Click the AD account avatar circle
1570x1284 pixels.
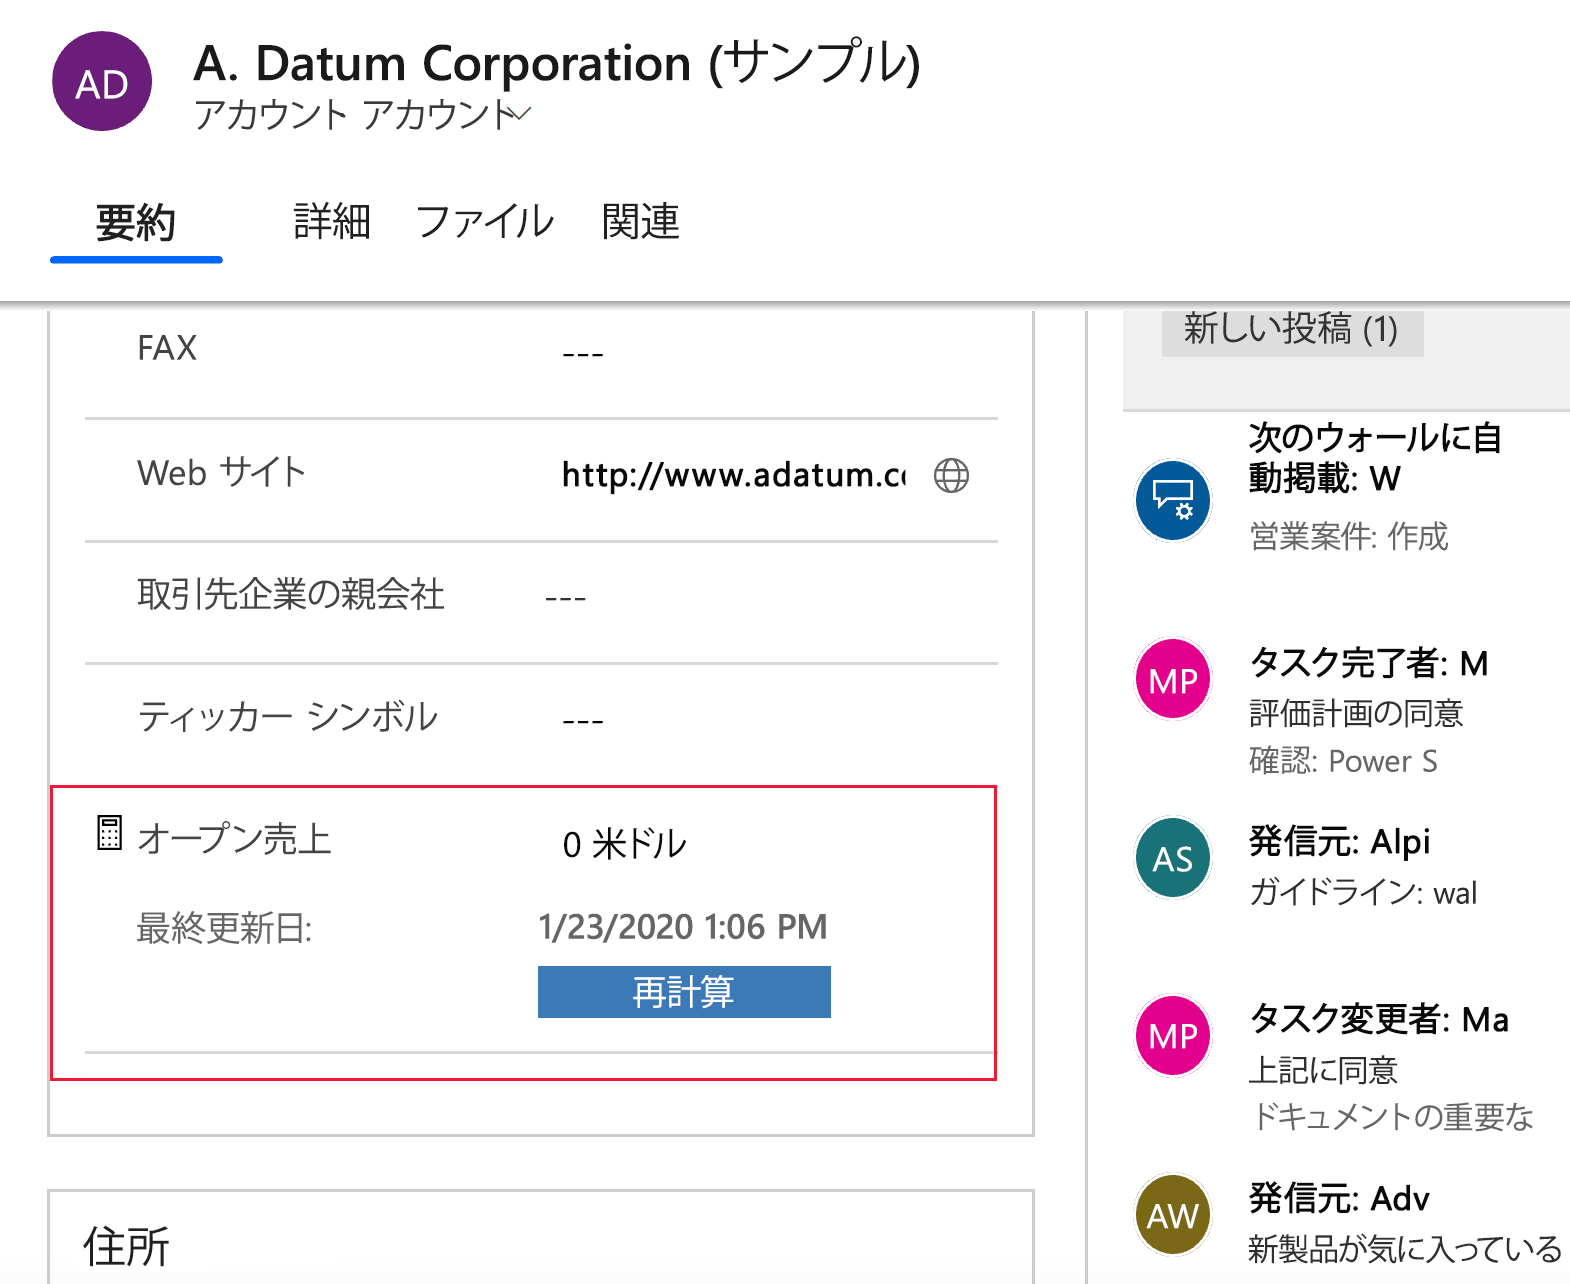(x=102, y=81)
